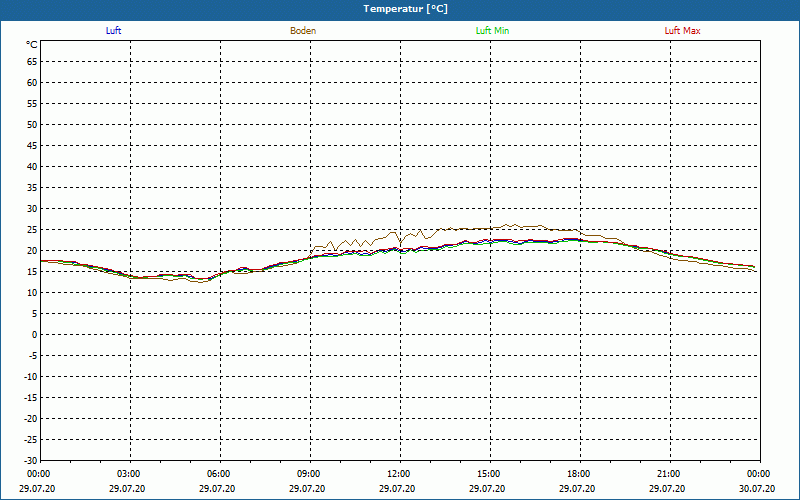This screenshot has width=800, height=500.
Task: Select the -25 y-axis label
Action: tap(31, 440)
